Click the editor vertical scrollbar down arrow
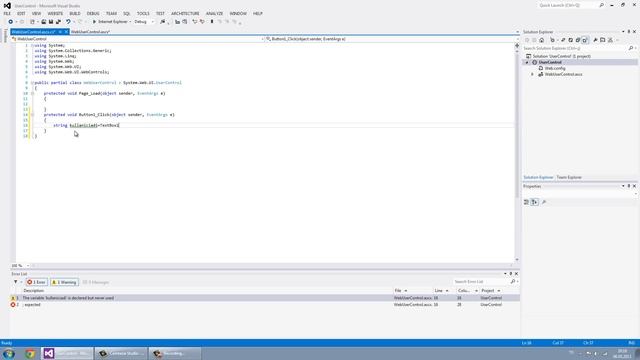The height and width of the screenshot is (360, 640). [517, 260]
